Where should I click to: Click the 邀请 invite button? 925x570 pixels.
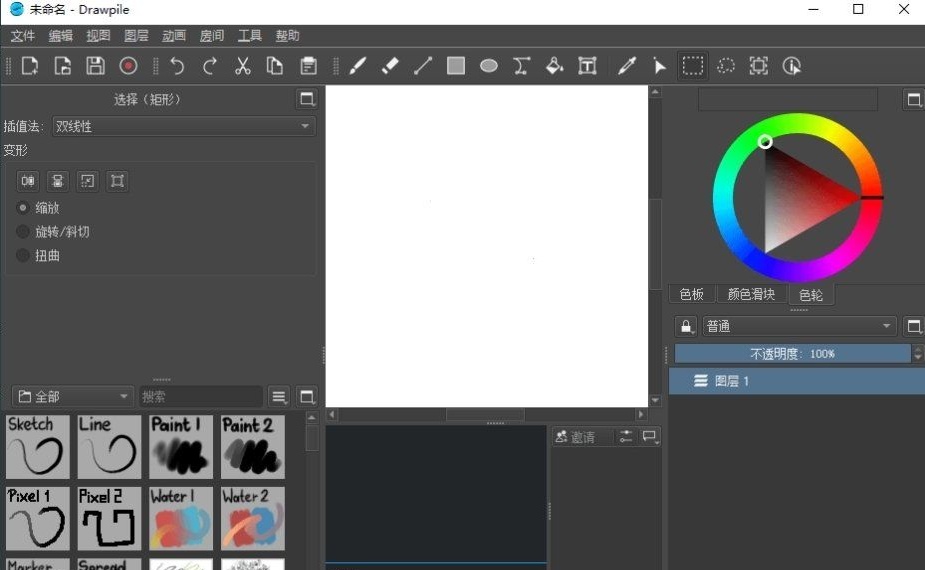tap(582, 437)
